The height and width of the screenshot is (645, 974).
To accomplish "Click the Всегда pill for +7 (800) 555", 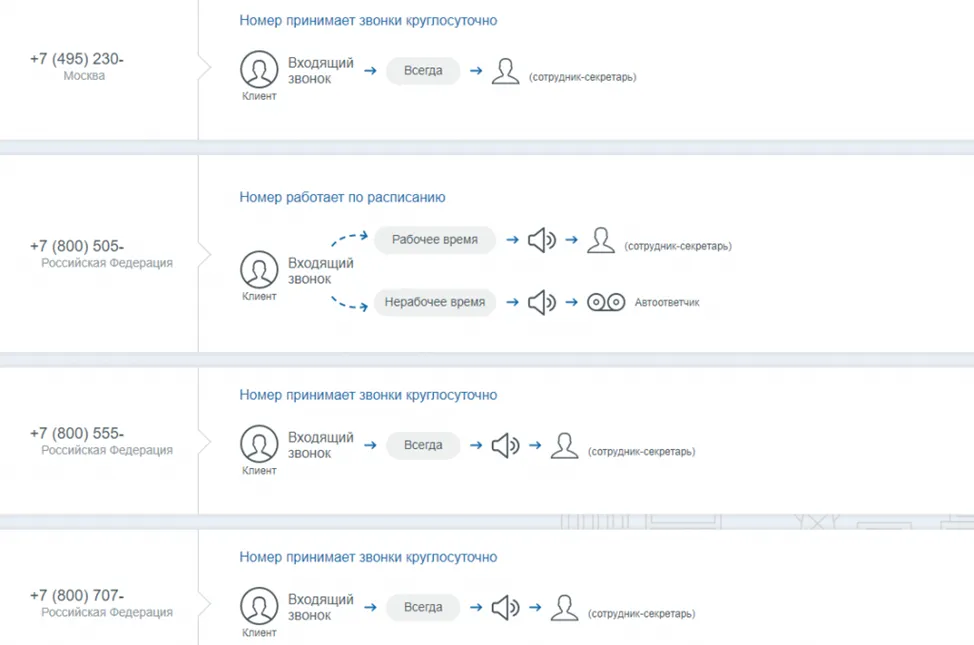I will pyautogui.click(x=423, y=445).
